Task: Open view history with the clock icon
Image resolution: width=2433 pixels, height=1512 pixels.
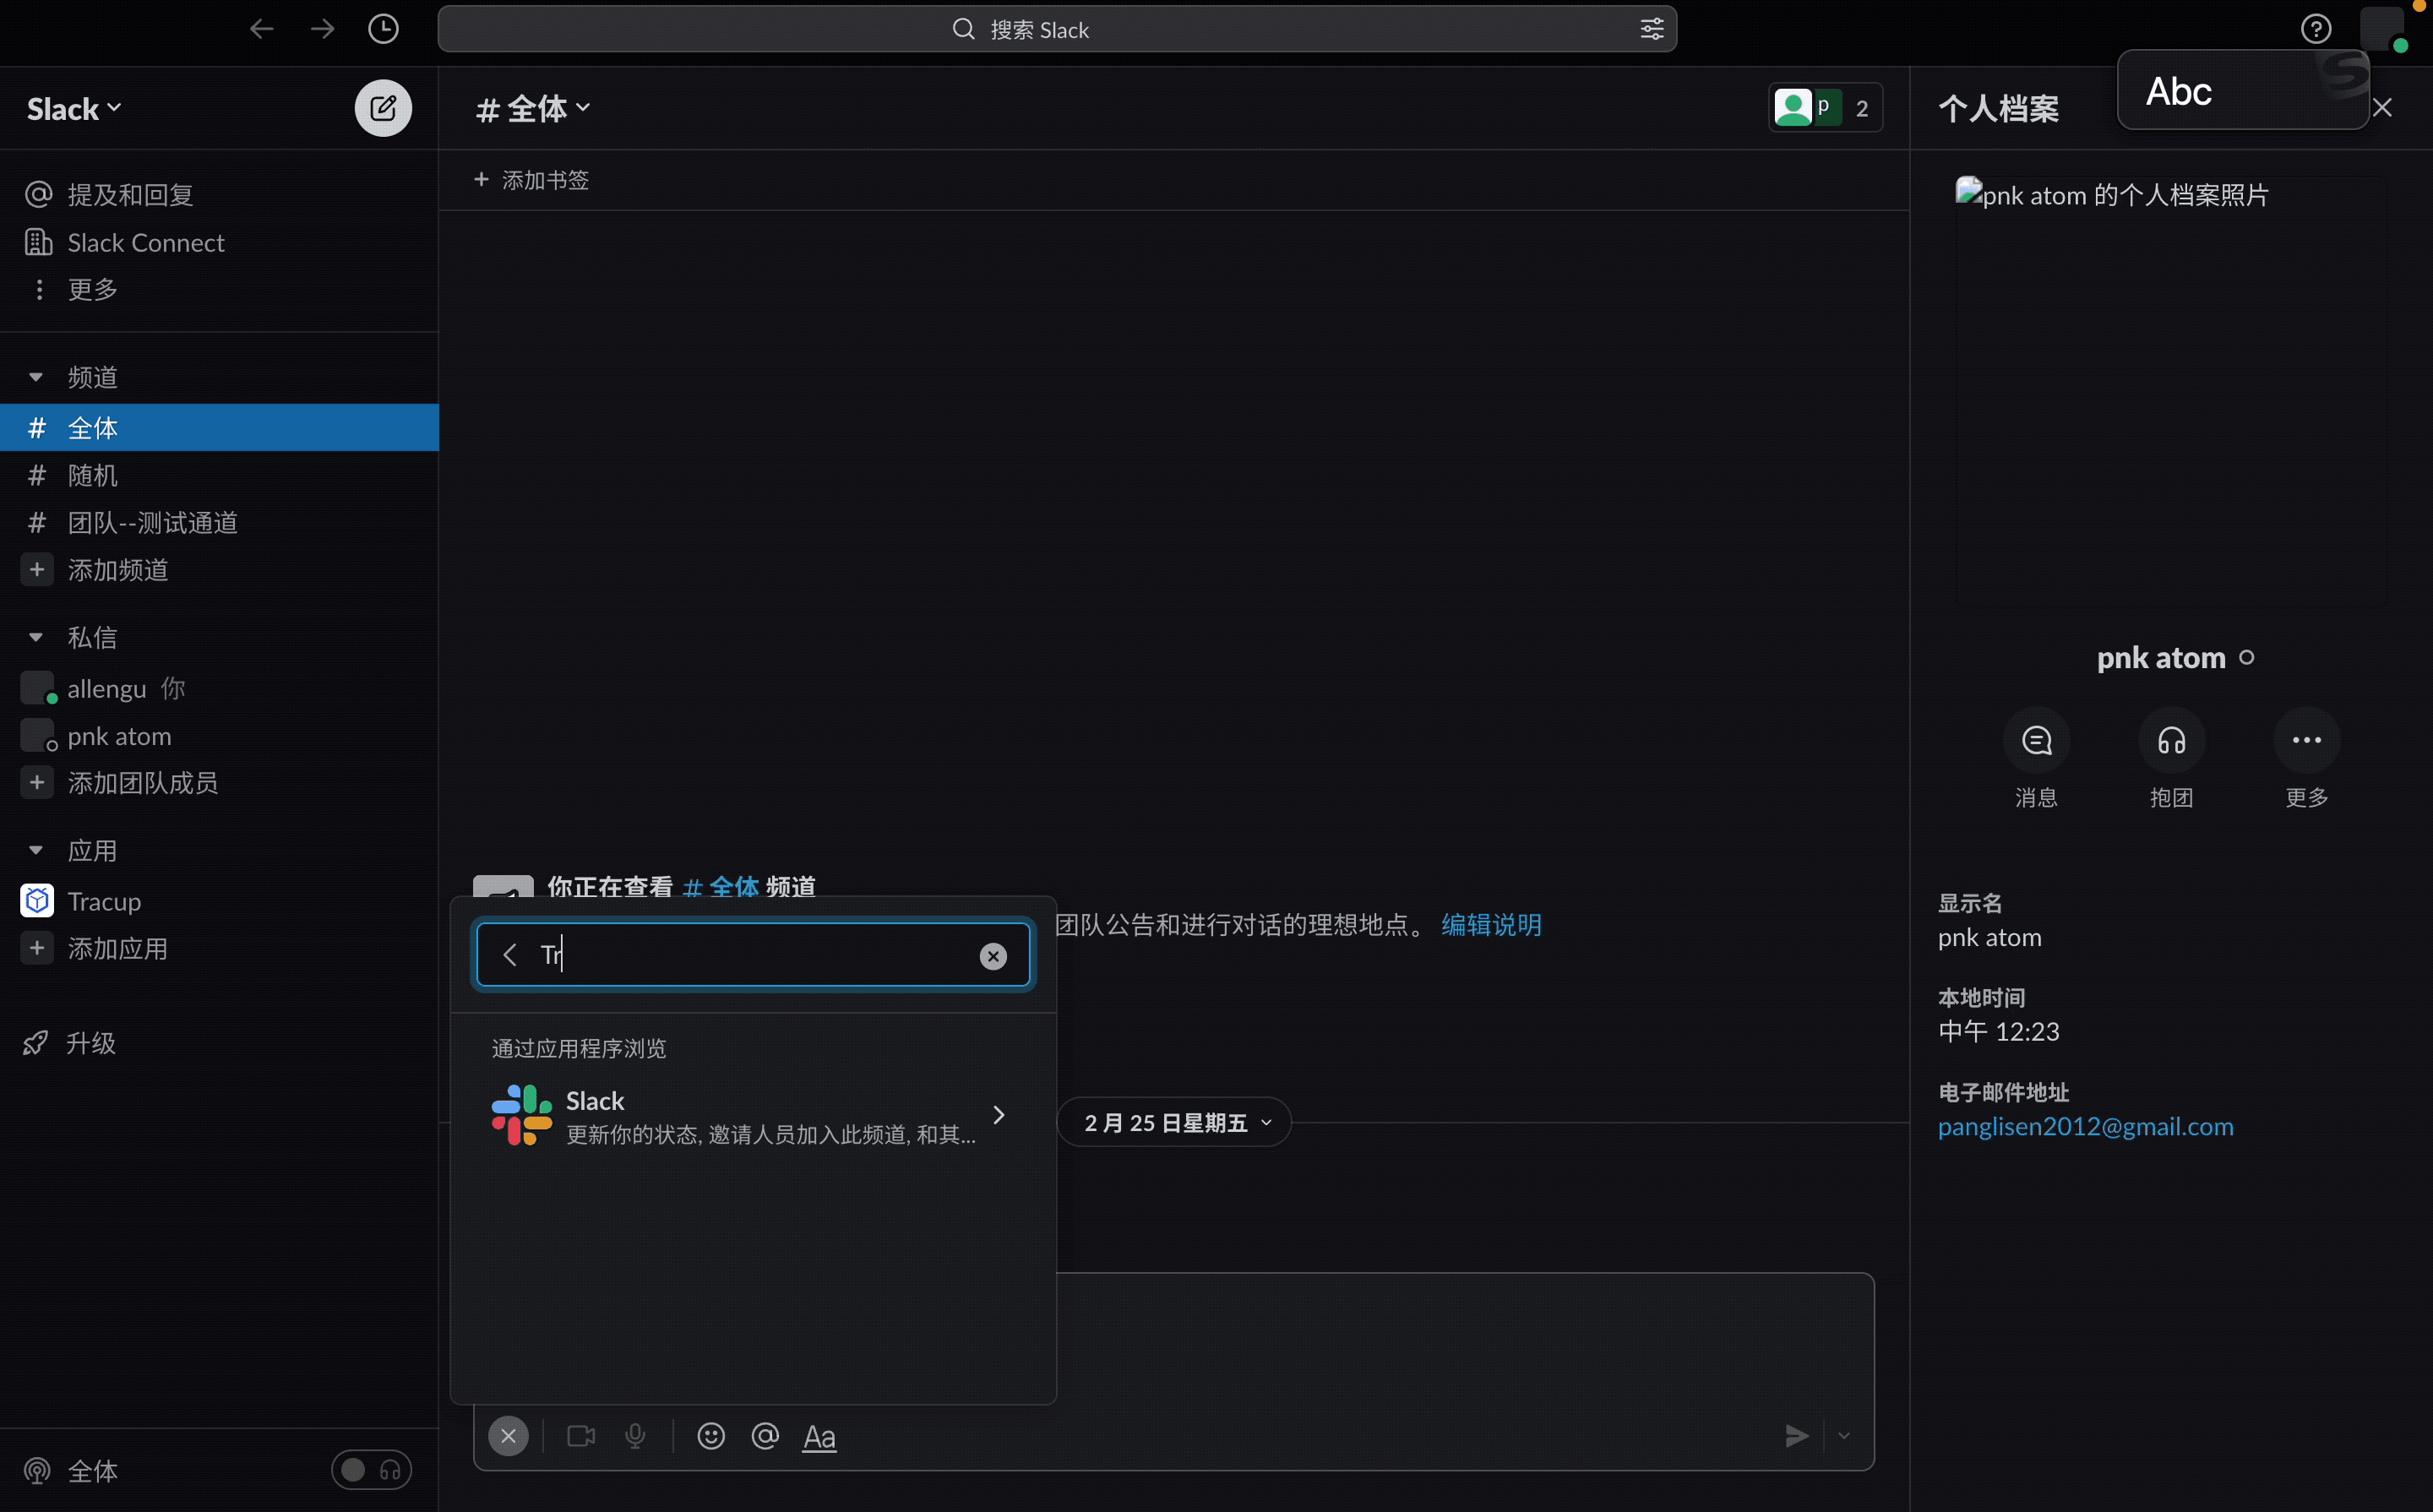Action: click(x=384, y=29)
